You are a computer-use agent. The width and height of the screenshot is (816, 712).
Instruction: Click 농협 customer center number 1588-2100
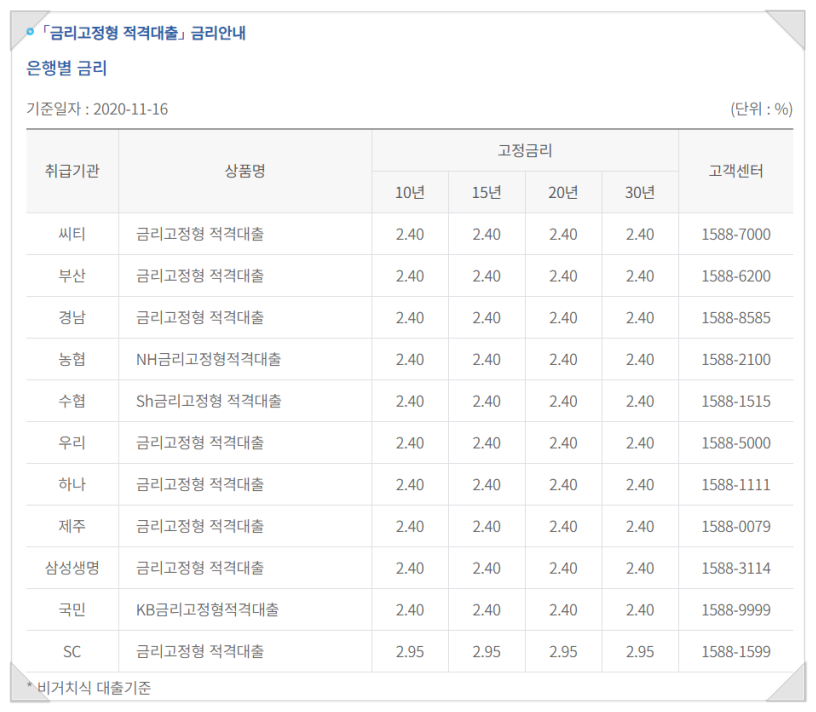(736, 360)
